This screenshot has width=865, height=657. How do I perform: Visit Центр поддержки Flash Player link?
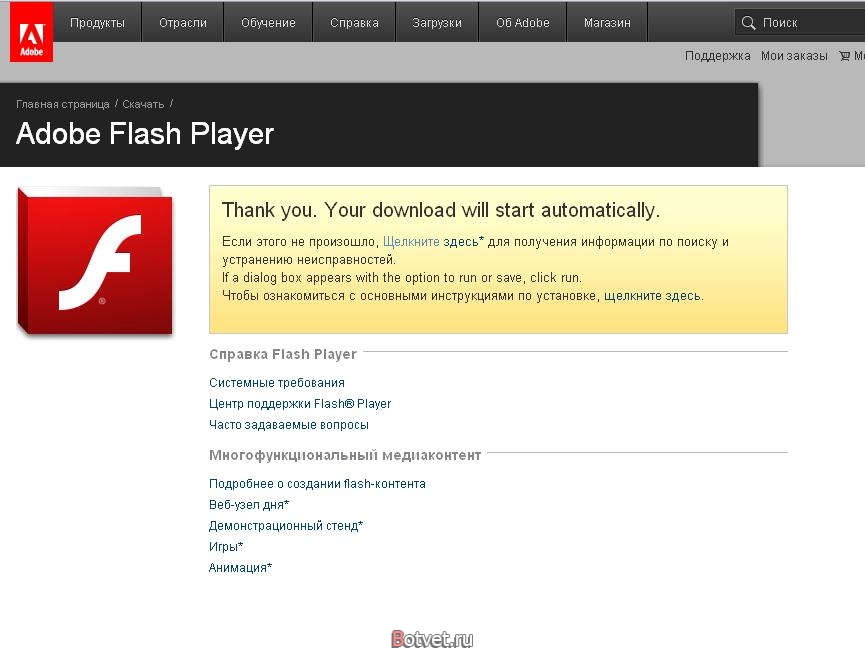[x=300, y=404]
